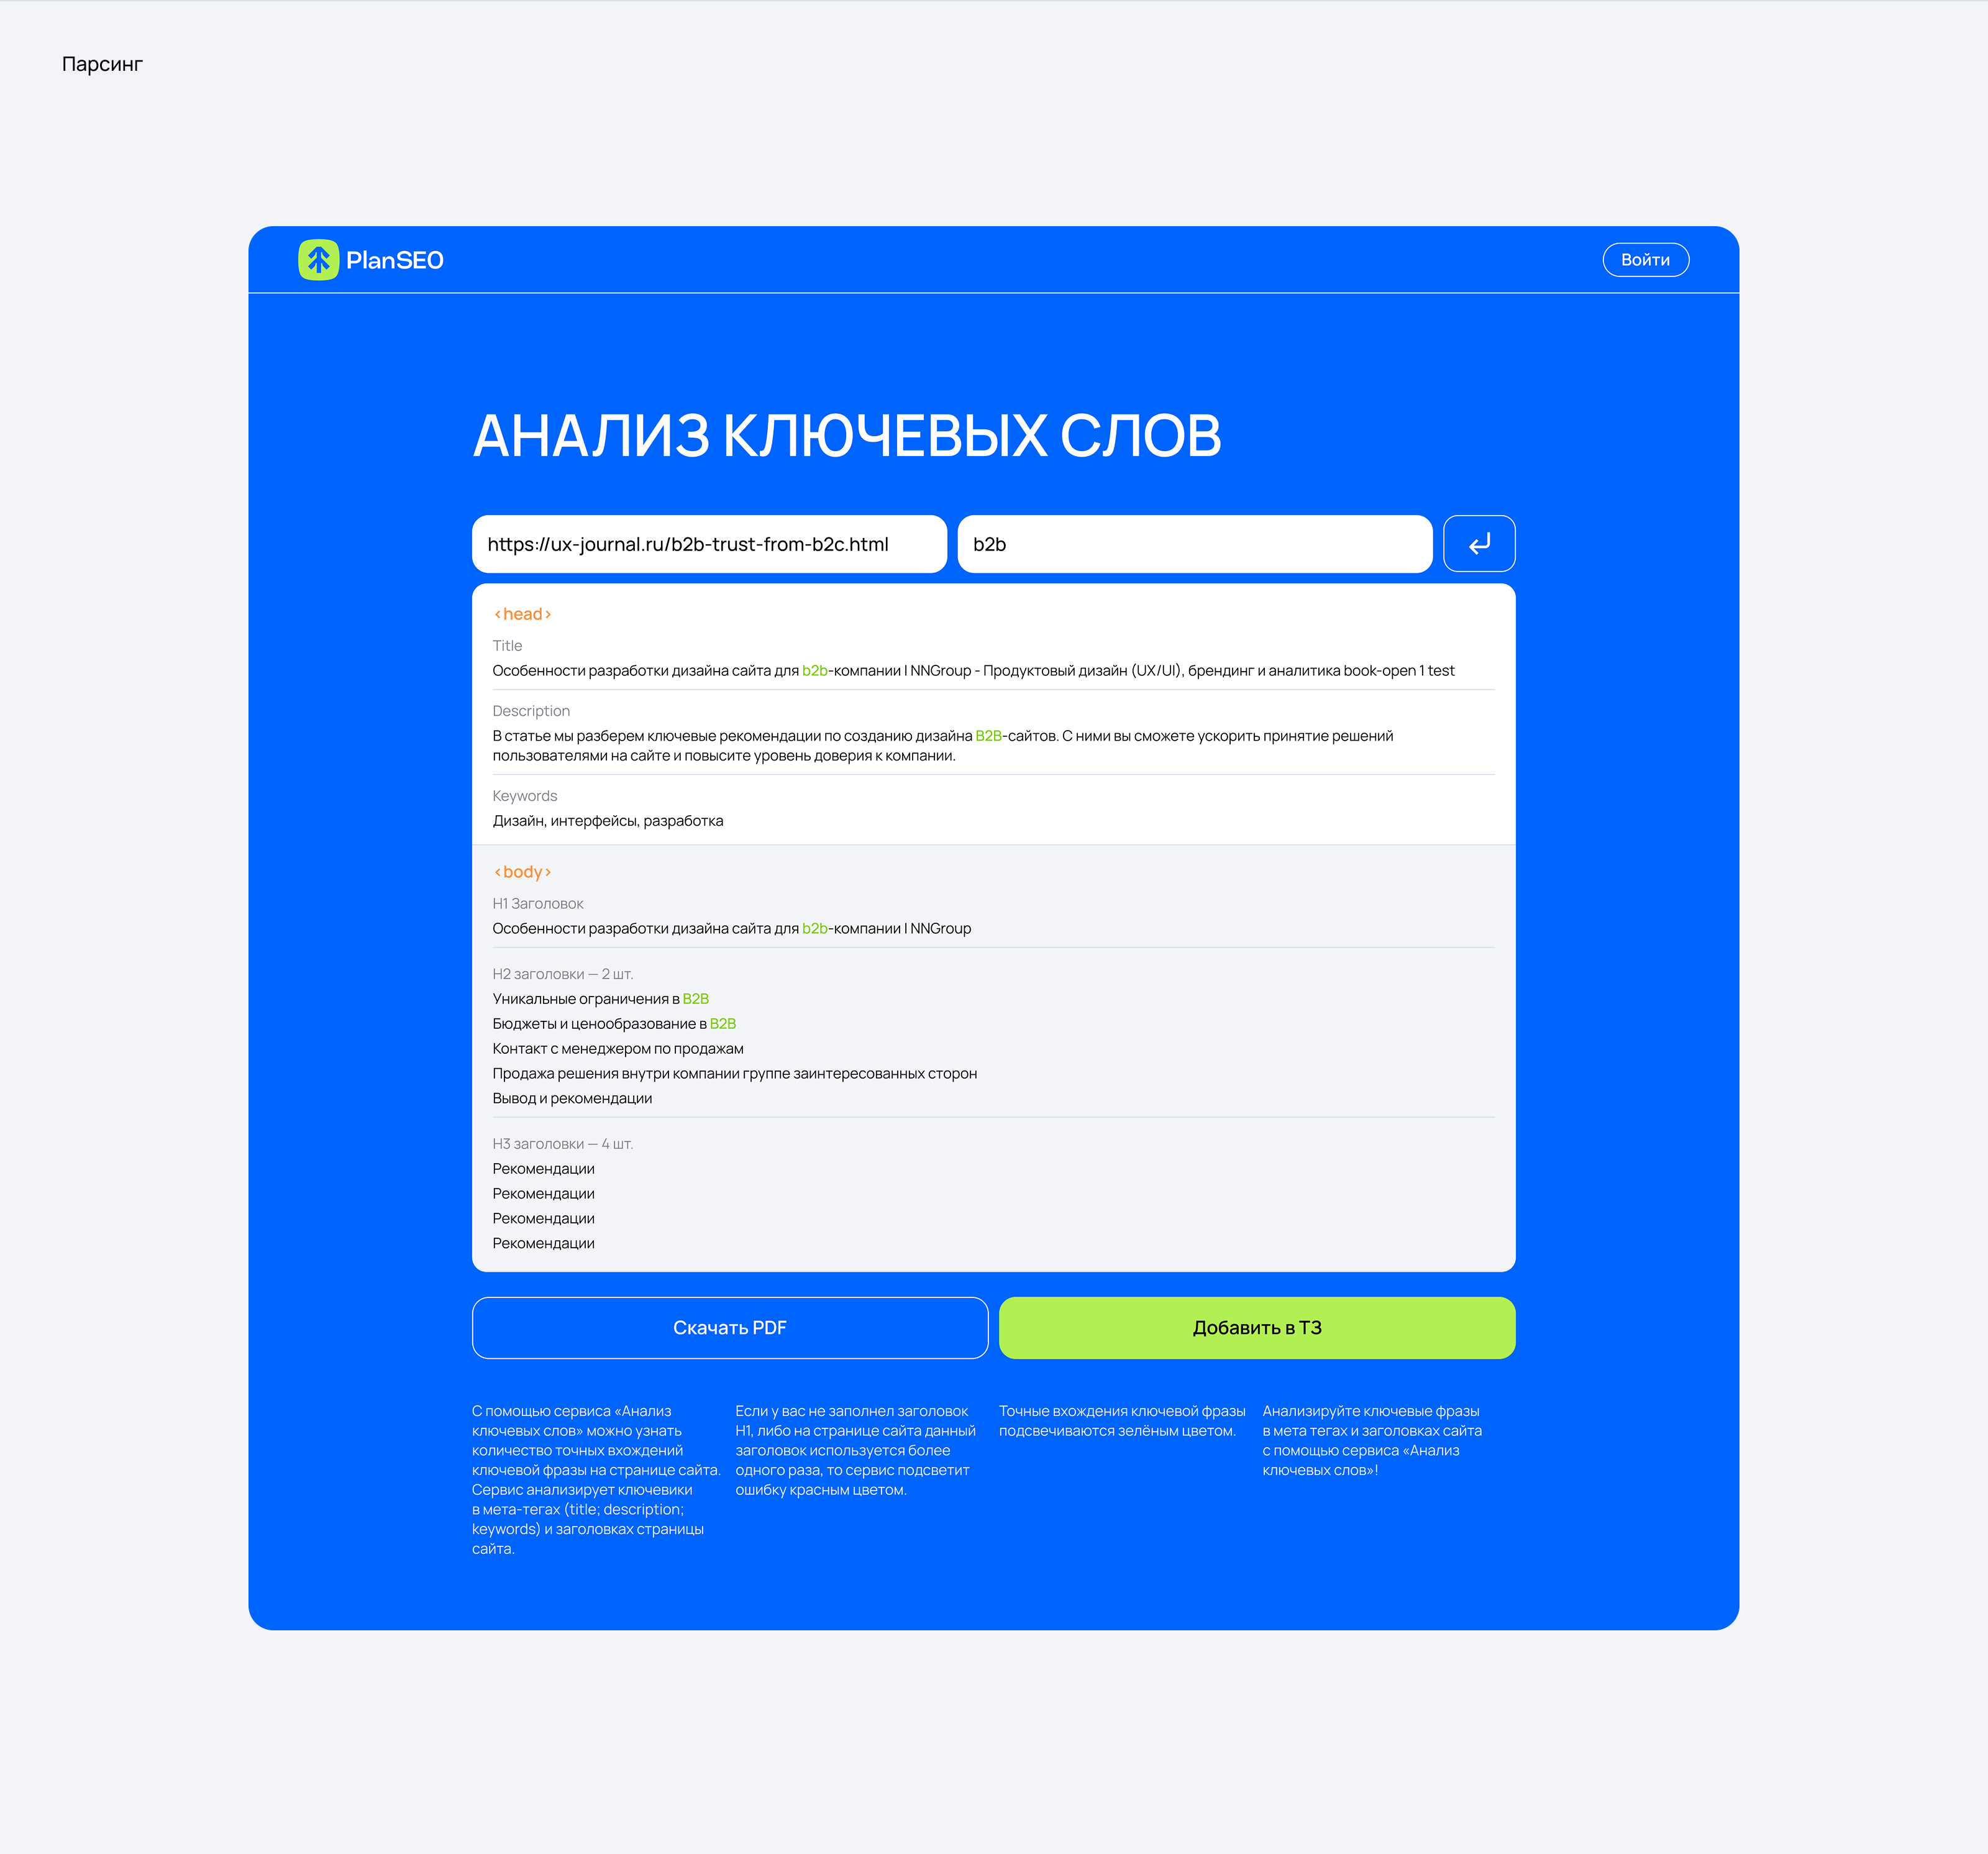
Task: Click the Keywords value Дизайн, интерфейсы, разработка
Action: pos(609,820)
